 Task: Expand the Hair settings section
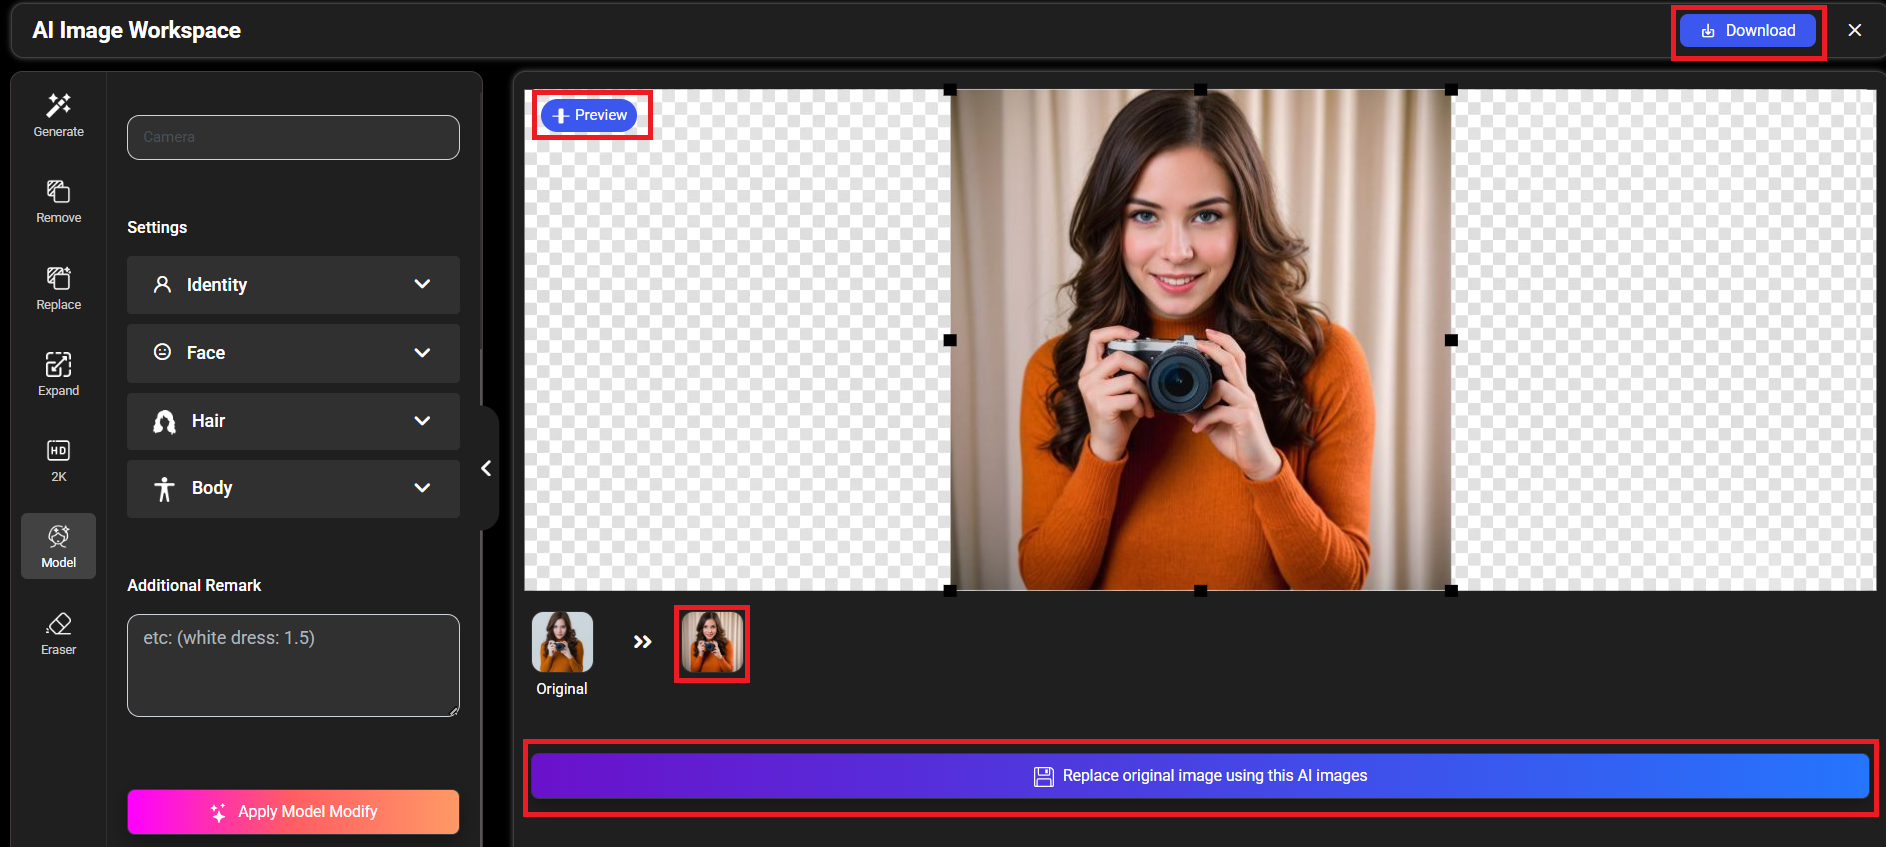click(x=293, y=421)
